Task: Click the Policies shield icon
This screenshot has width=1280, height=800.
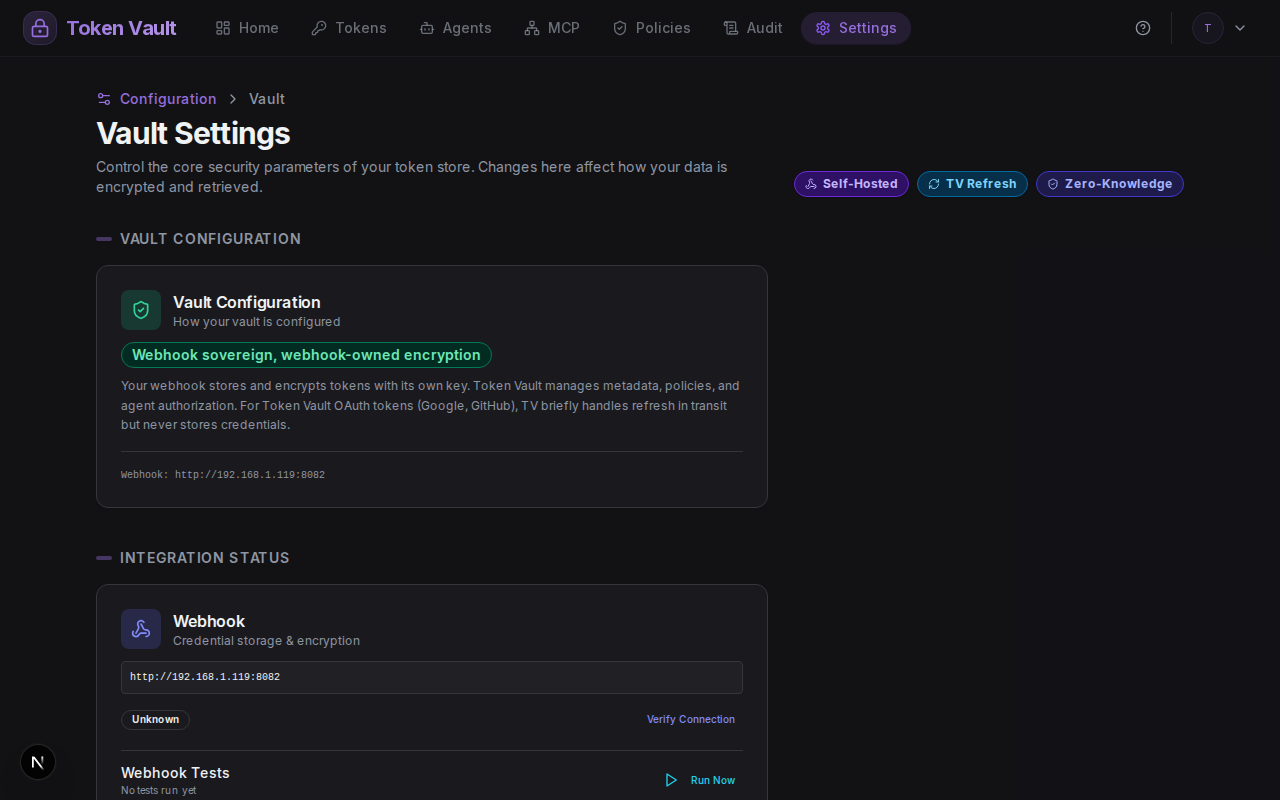Action: [x=620, y=28]
